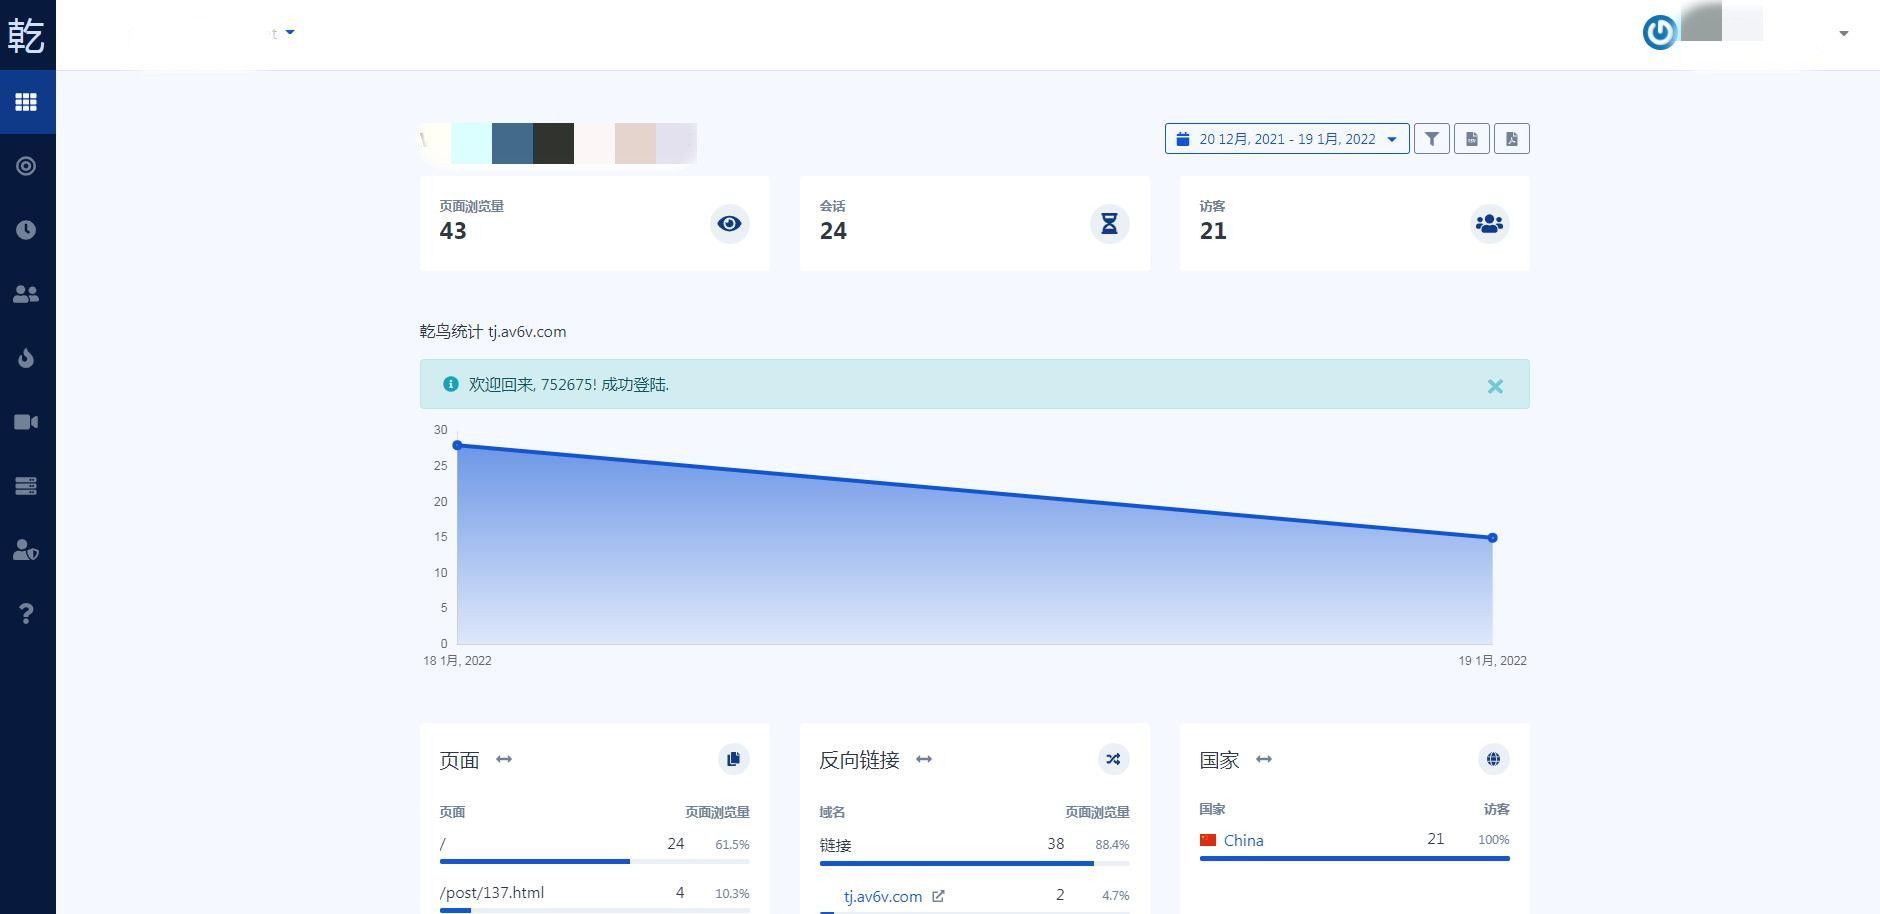Click the China country link
This screenshot has height=914, width=1880.
[x=1243, y=840]
